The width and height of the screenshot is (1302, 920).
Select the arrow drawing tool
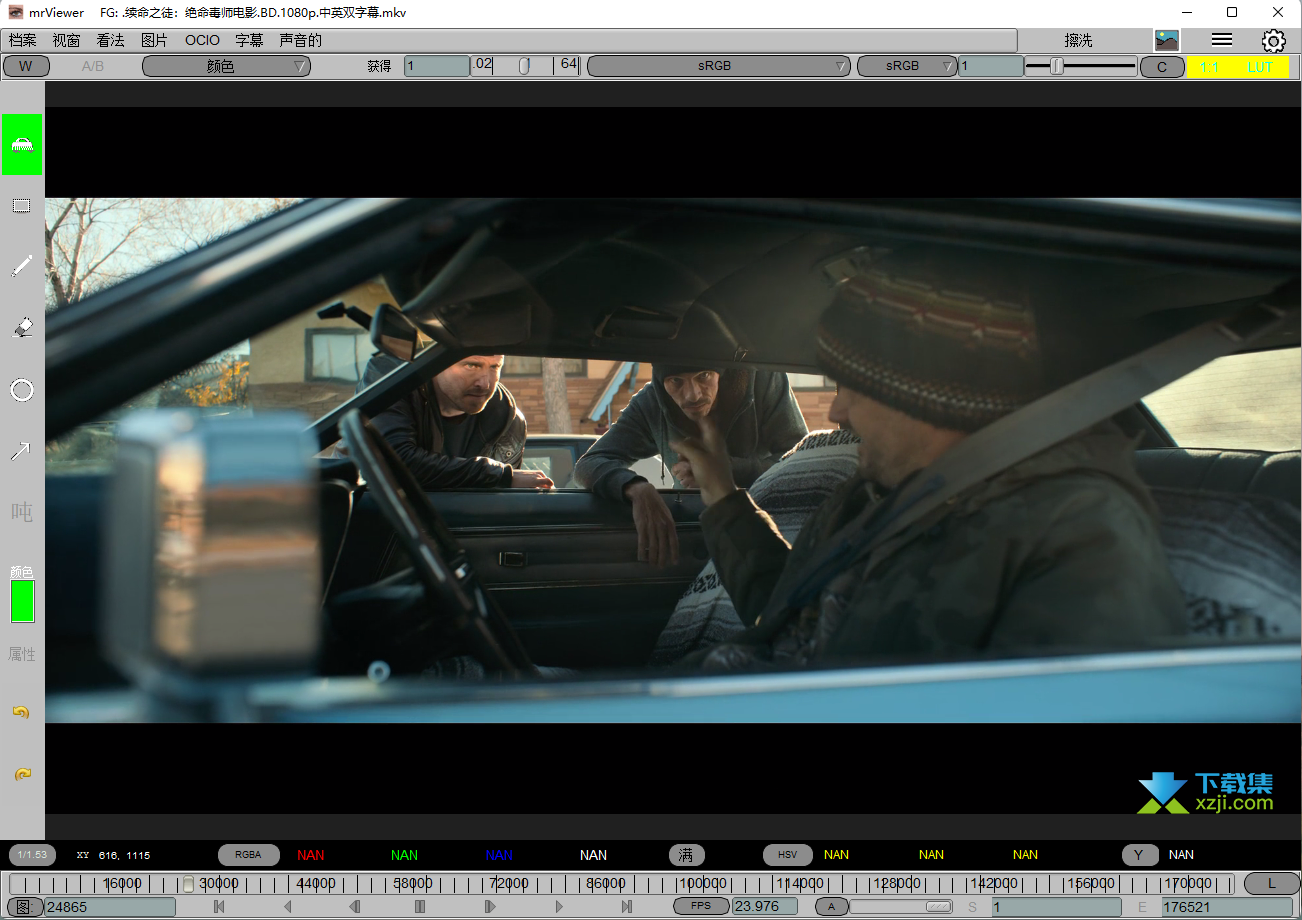[x=22, y=451]
